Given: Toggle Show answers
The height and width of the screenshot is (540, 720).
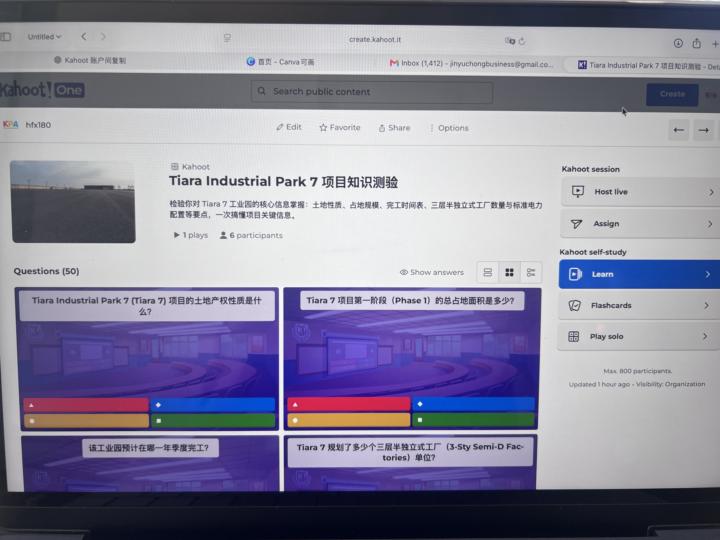Looking at the screenshot, I should click(x=432, y=272).
